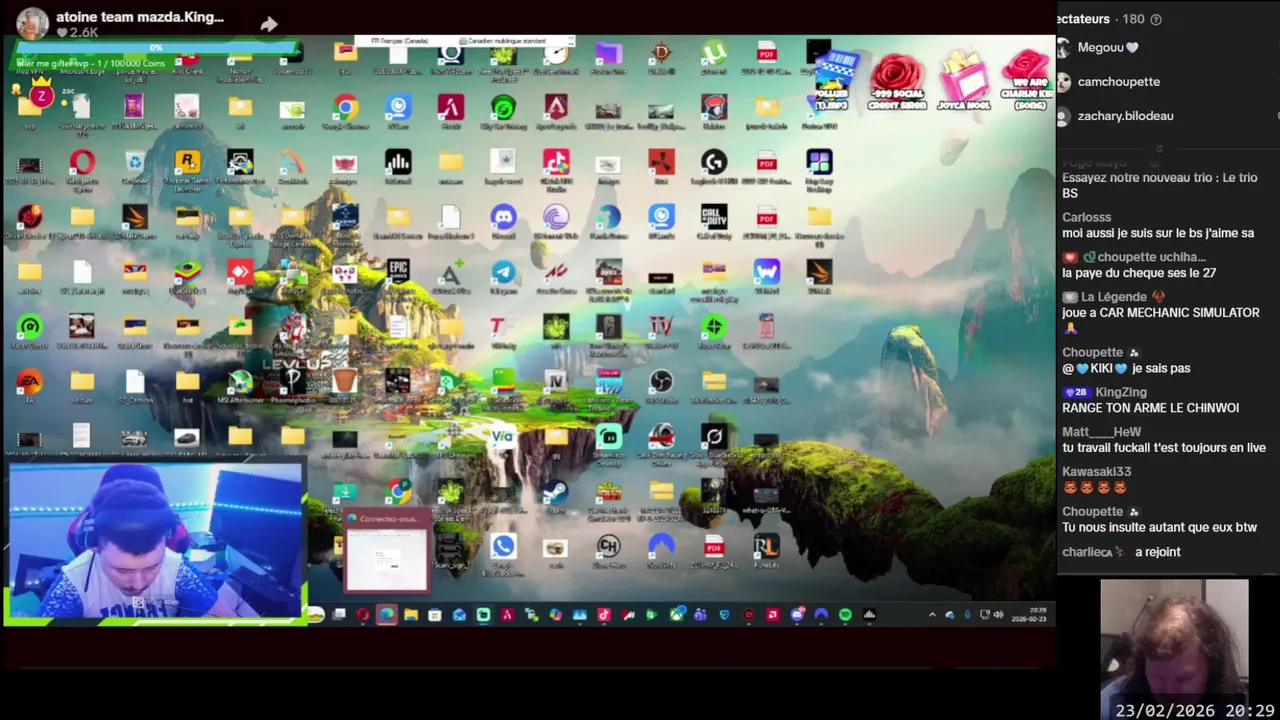Open the Discord desktop shortcut

(503, 217)
